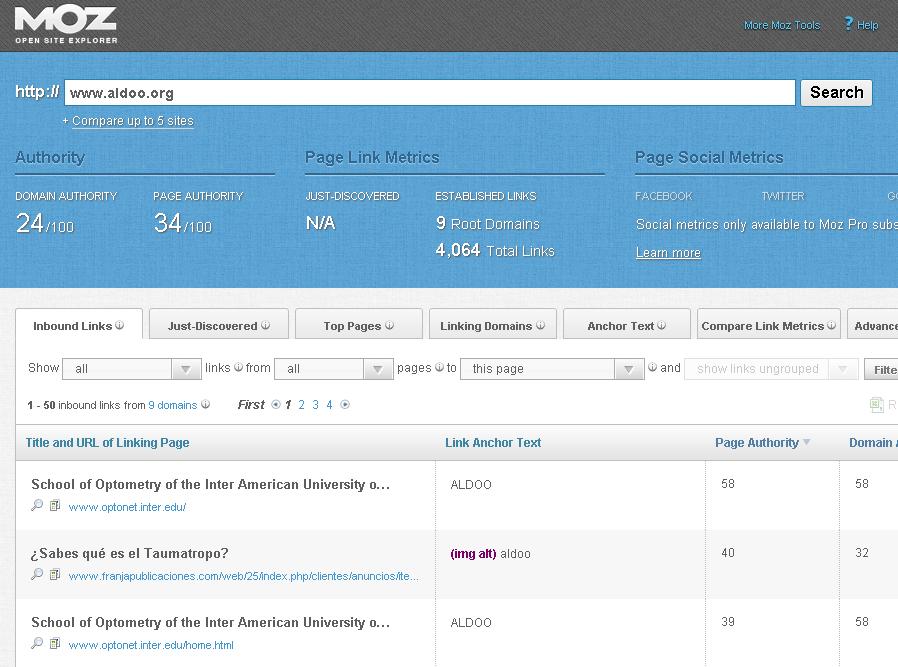Click info icon on Linking Domains tab
Screen dimensions: 898x667
[540, 325]
